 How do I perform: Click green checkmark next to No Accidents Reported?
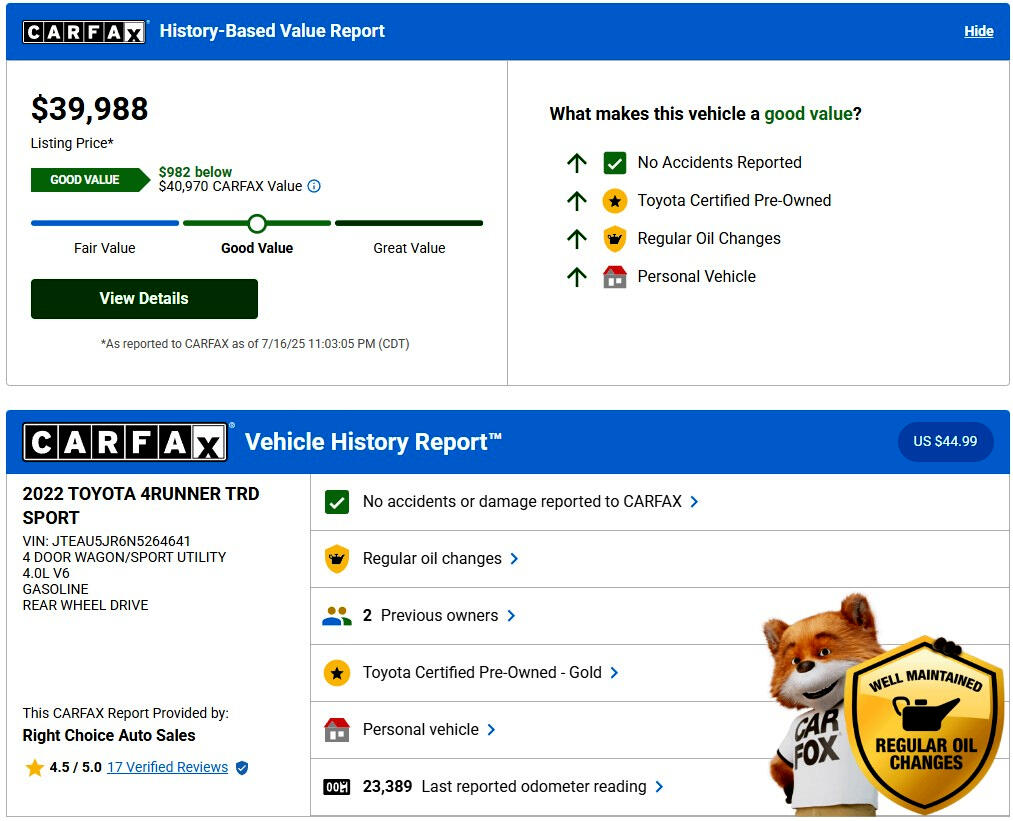pyautogui.click(x=614, y=163)
